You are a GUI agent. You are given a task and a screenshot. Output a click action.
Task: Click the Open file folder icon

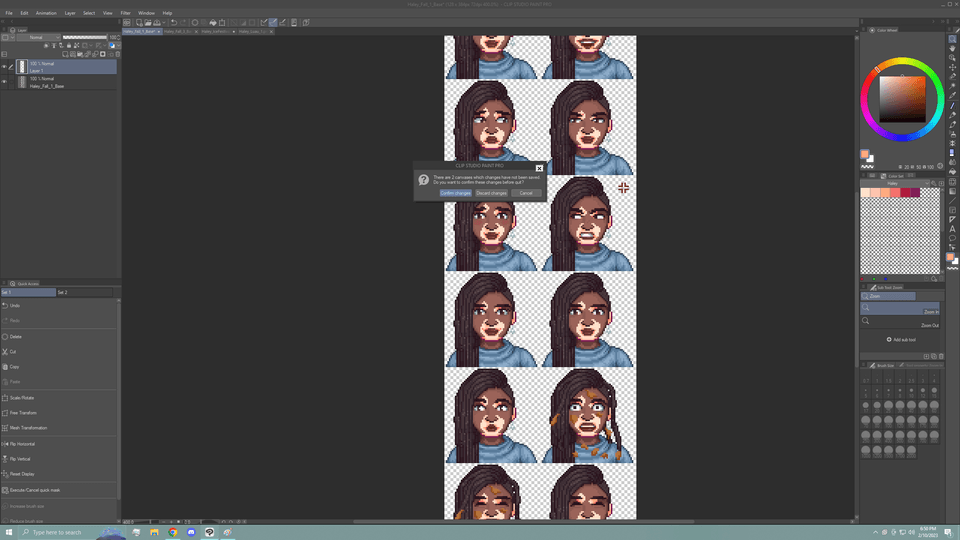pos(148,23)
